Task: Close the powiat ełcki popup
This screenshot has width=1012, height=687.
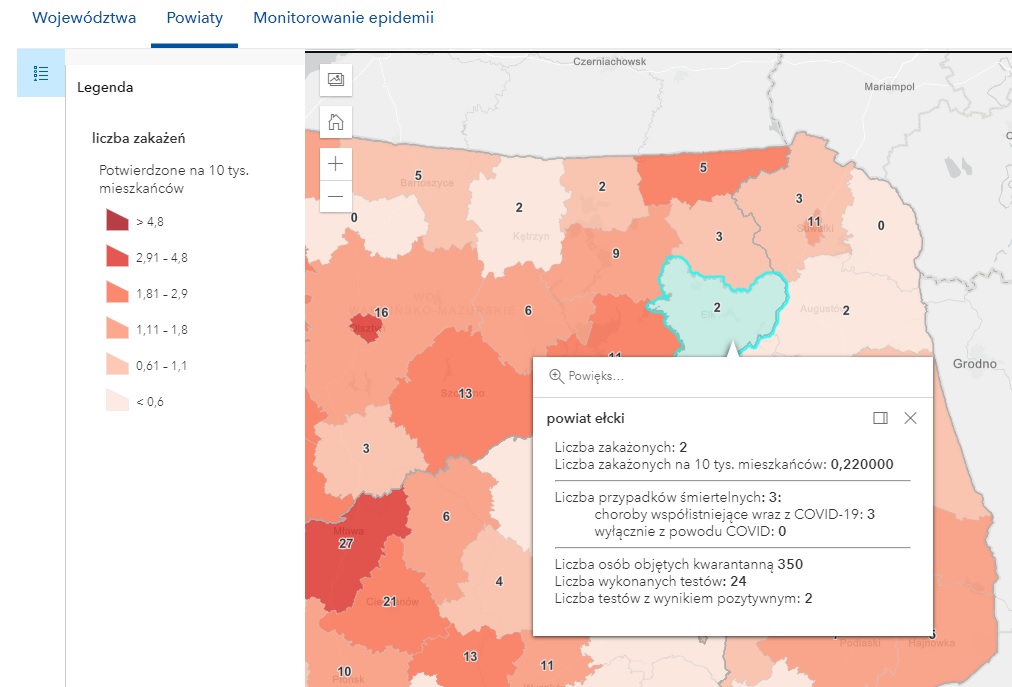Action: 910,418
